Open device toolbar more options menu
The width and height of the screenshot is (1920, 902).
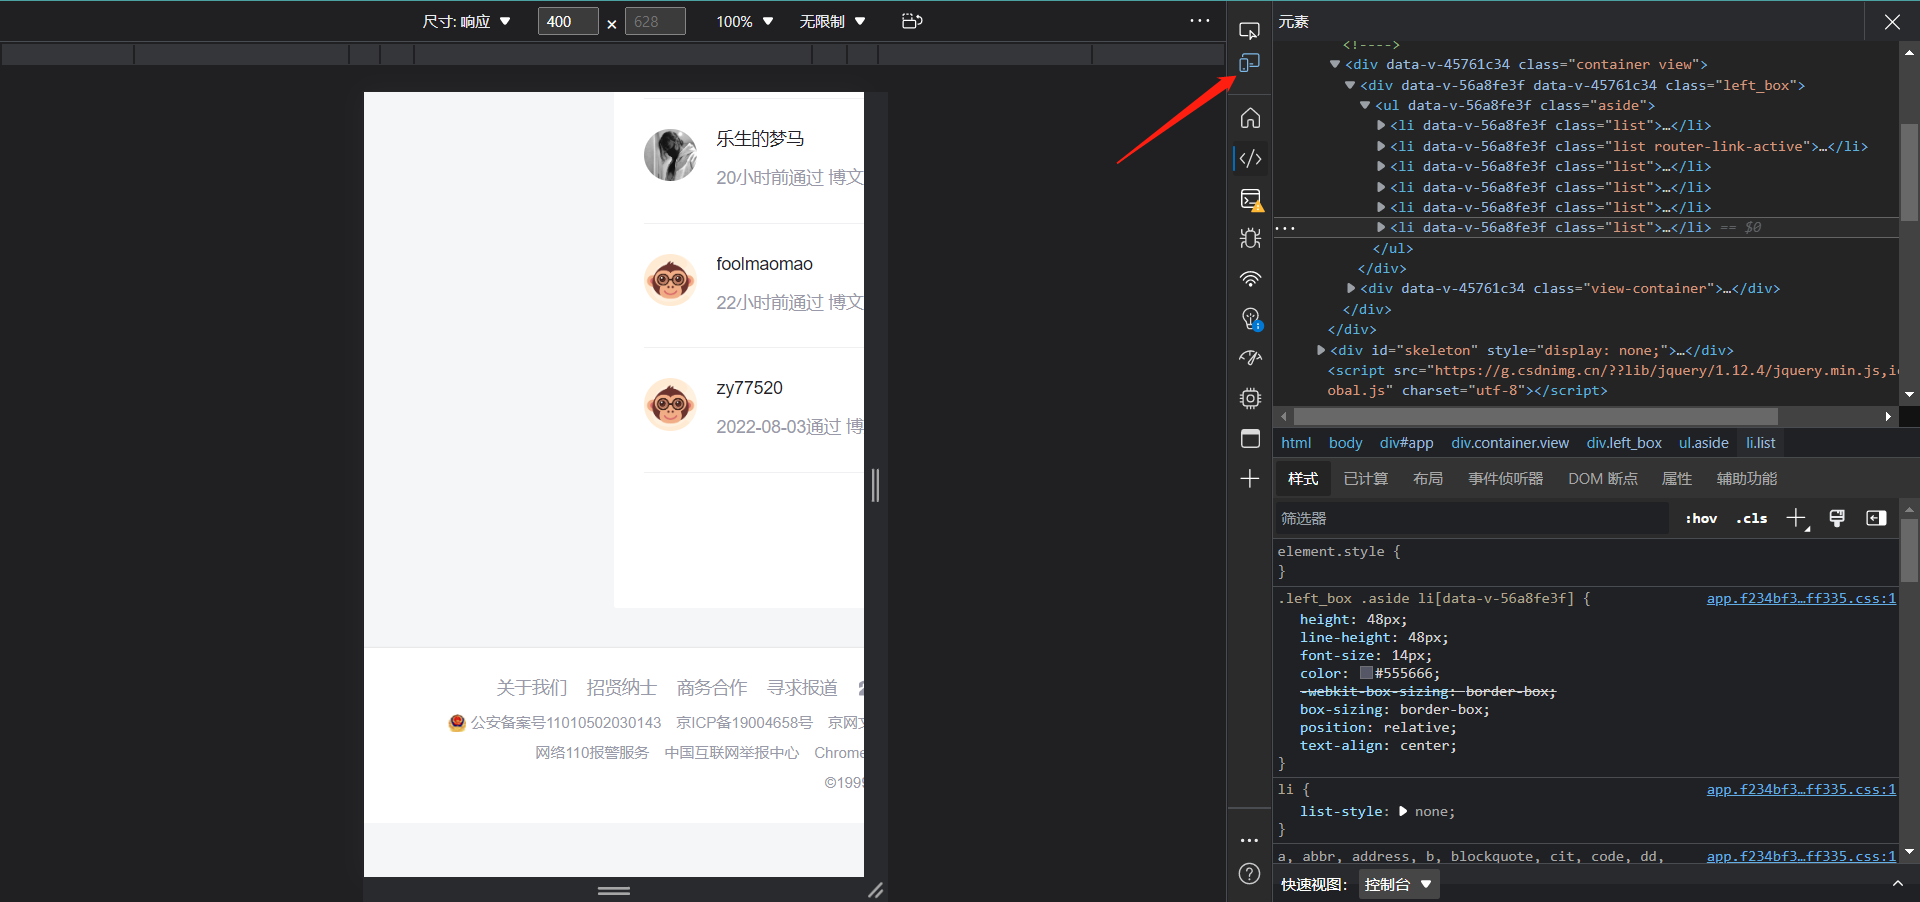tap(1200, 20)
